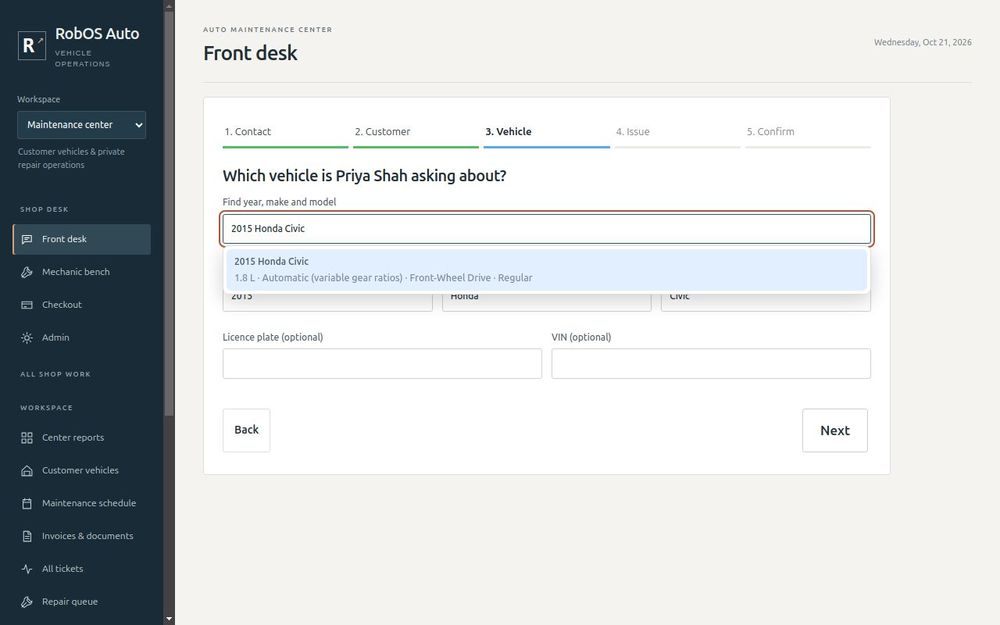Open All tickets

pyautogui.click(x=82, y=569)
